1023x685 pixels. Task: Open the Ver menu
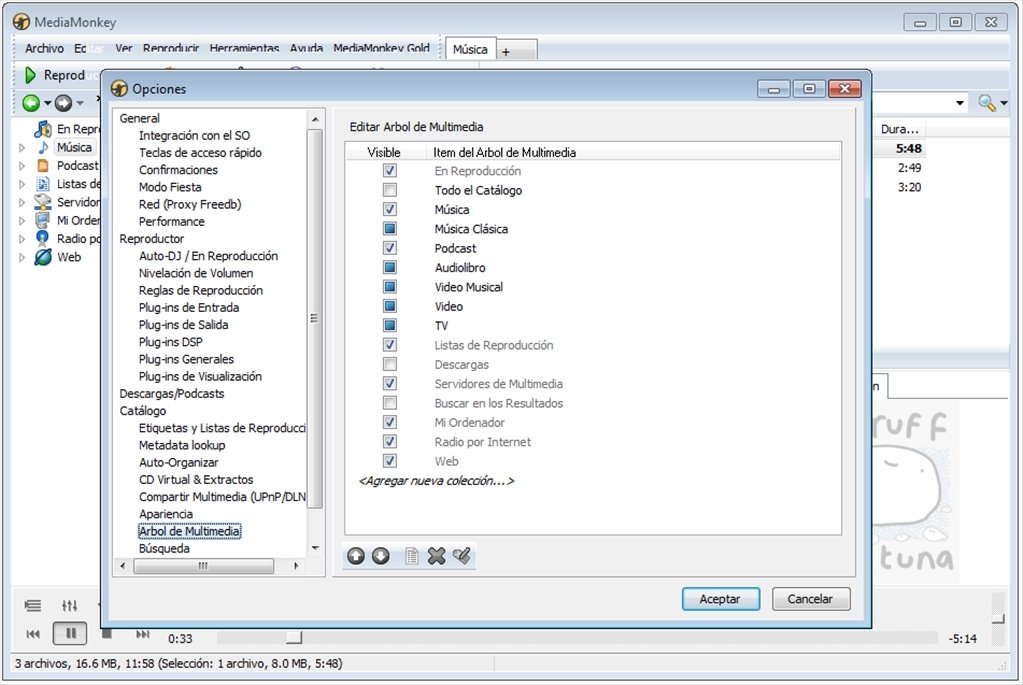pos(124,48)
